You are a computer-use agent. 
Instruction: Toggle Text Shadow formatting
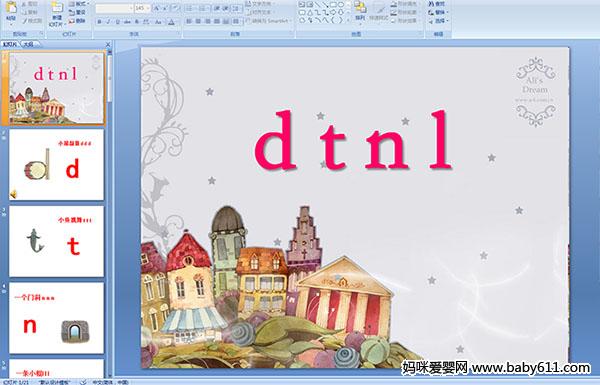click(x=137, y=22)
